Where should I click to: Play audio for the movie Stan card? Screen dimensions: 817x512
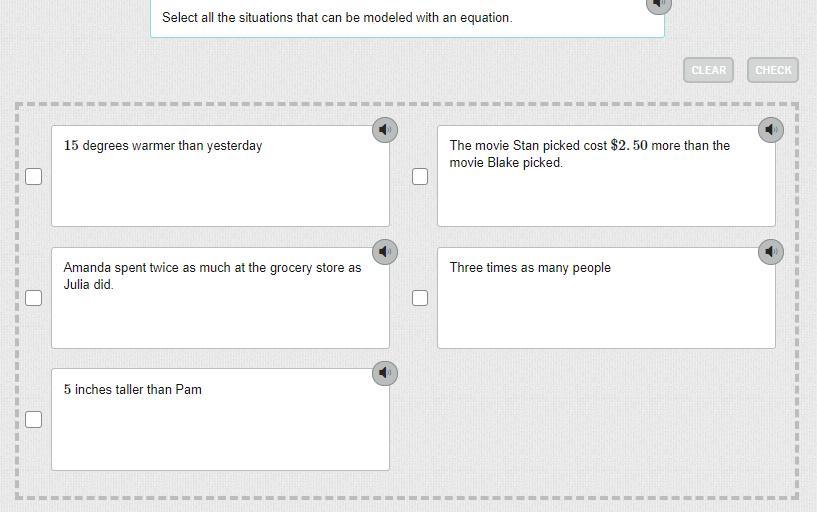point(771,130)
